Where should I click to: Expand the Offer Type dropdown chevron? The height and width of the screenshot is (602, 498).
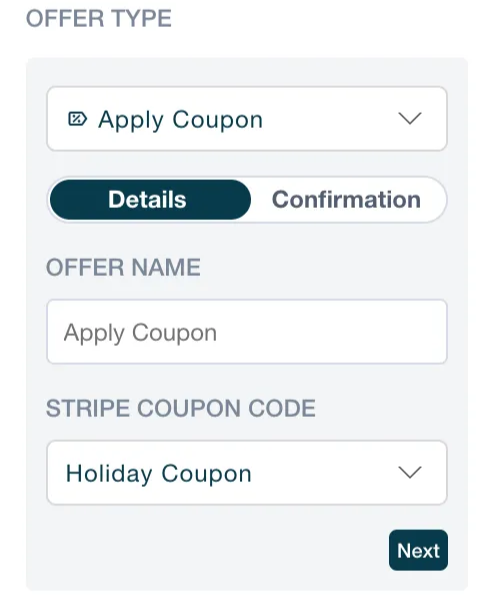410,119
